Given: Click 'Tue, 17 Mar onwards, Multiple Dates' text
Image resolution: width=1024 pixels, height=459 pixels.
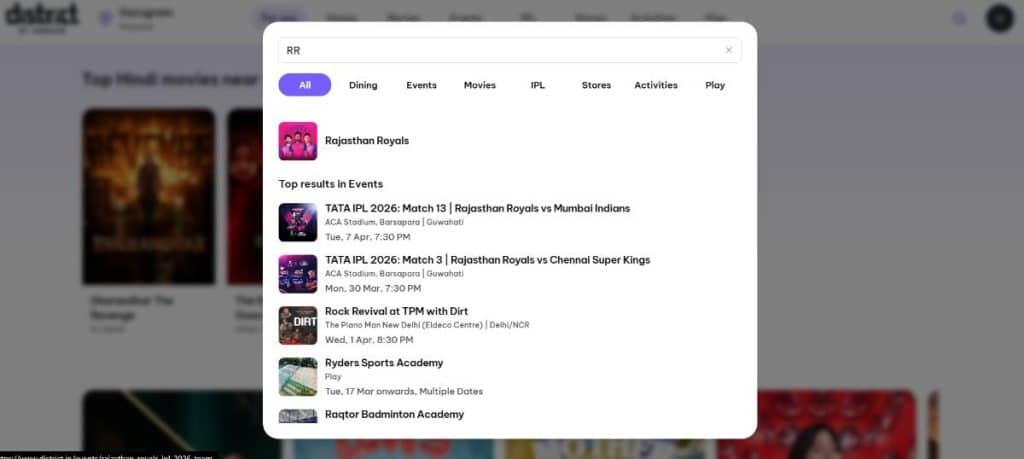Looking at the screenshot, I should point(404,392).
